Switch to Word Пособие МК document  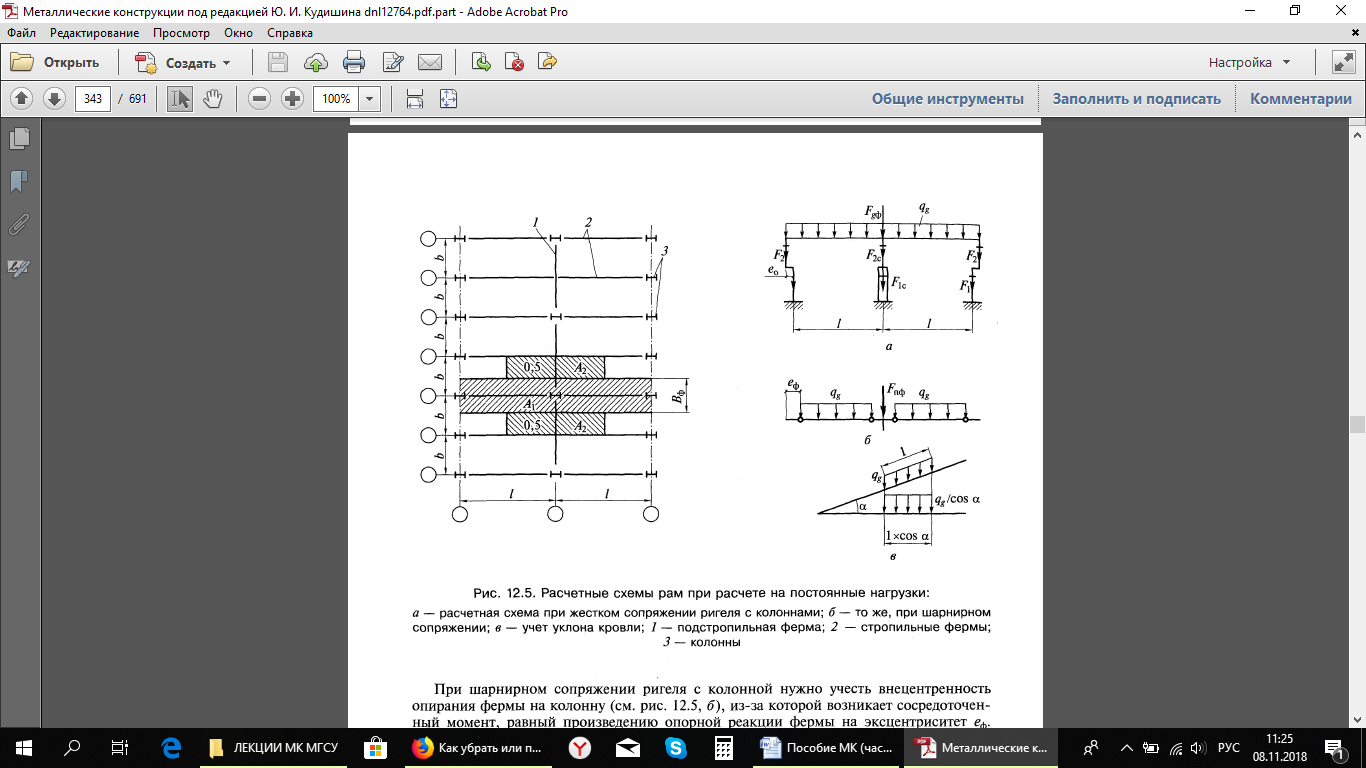coord(827,748)
